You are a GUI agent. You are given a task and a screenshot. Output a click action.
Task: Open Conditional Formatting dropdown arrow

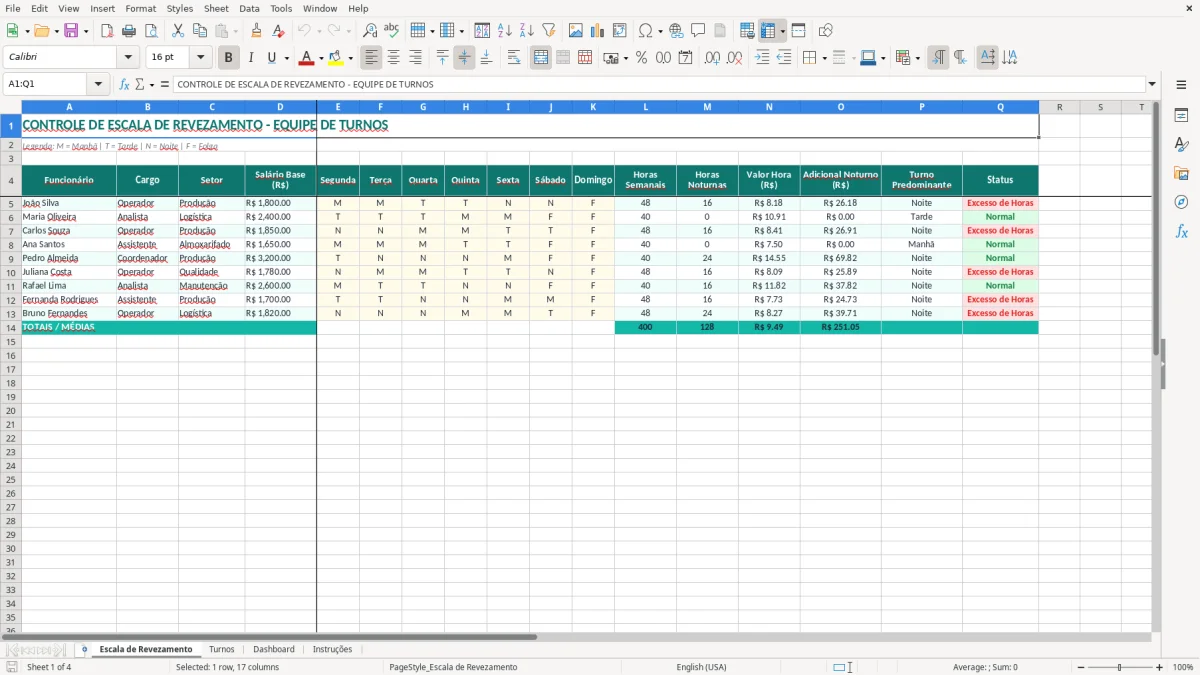pos(918,58)
